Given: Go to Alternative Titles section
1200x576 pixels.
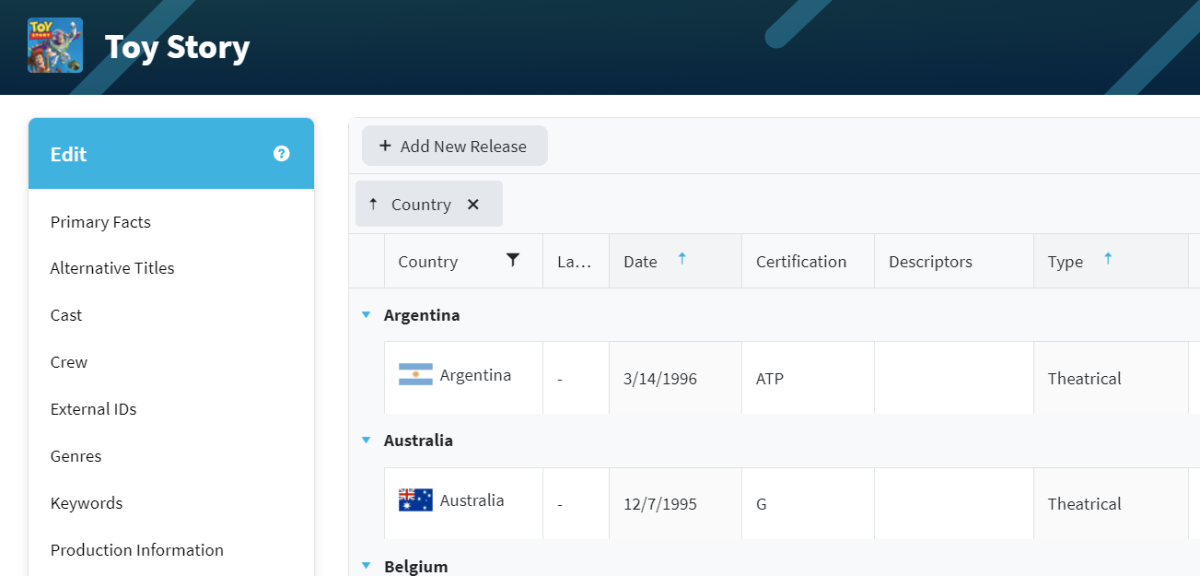Looking at the screenshot, I should point(112,268).
